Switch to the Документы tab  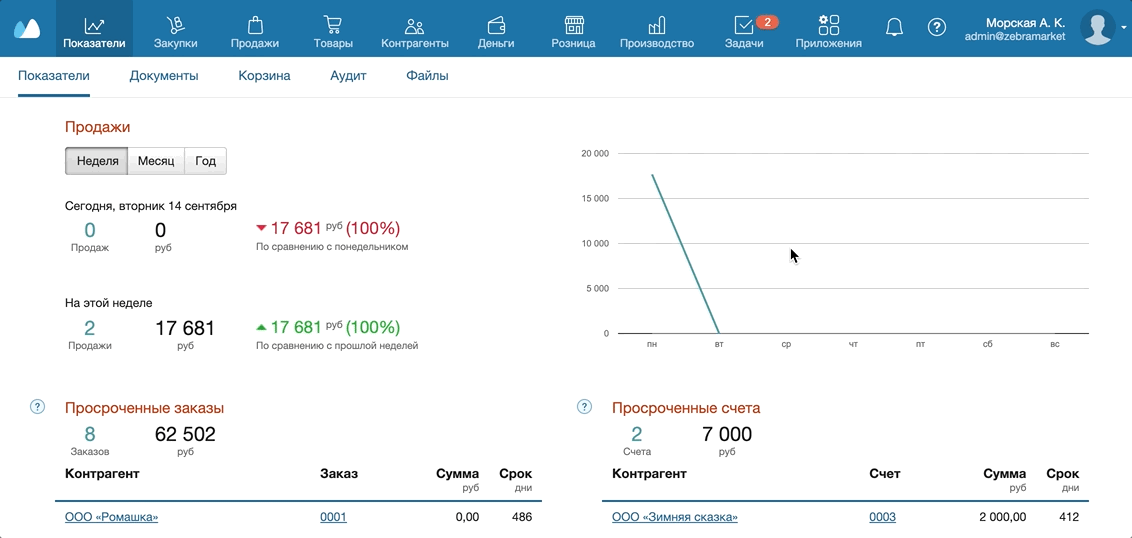(164, 76)
